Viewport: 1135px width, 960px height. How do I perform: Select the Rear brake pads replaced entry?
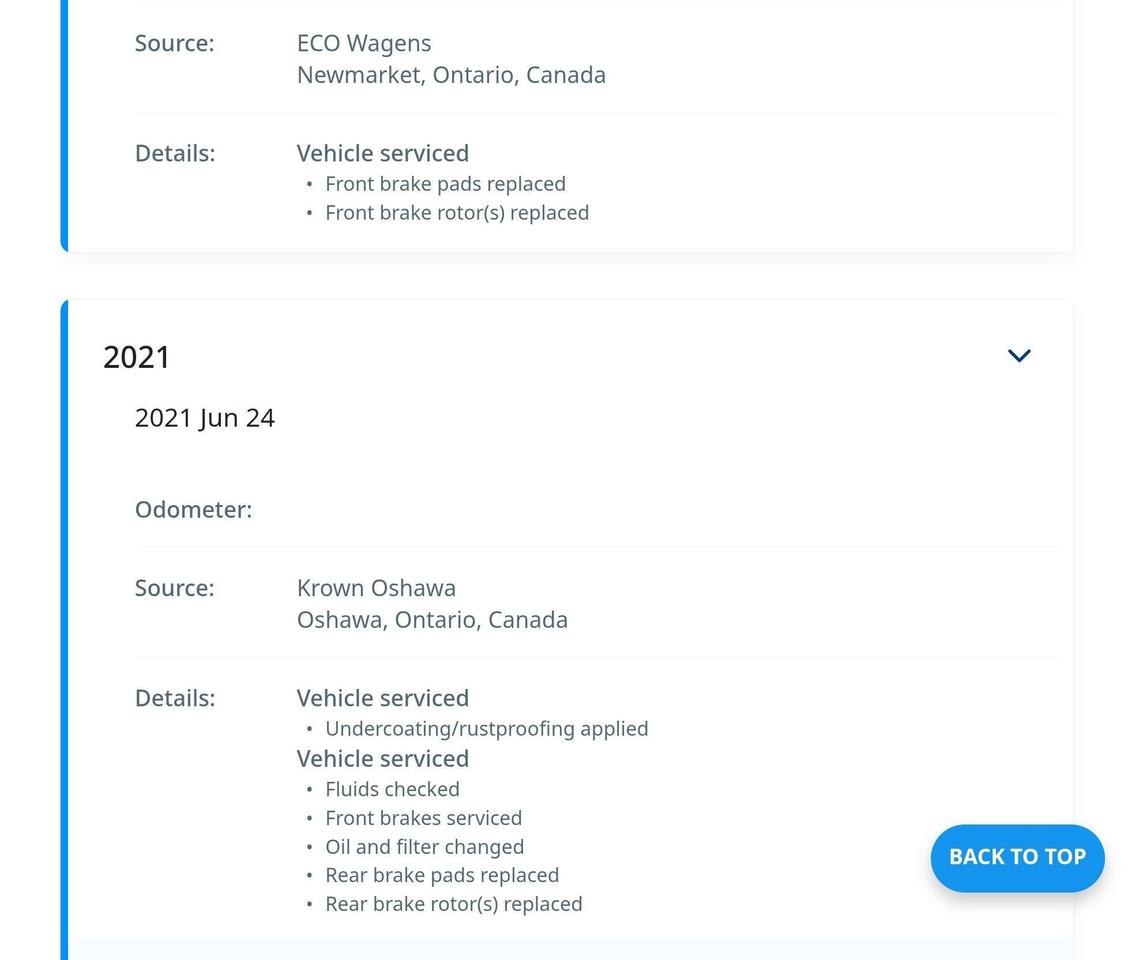[x=443, y=875]
